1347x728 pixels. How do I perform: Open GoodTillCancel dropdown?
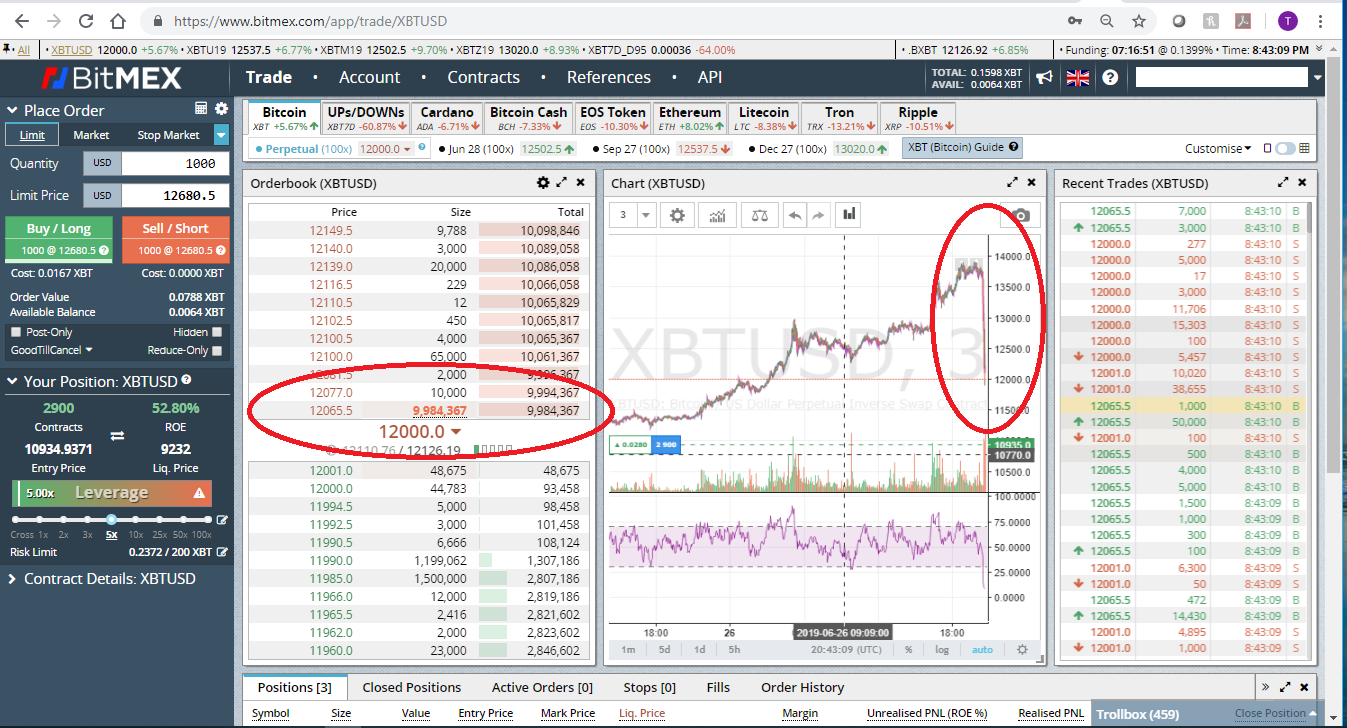51,350
